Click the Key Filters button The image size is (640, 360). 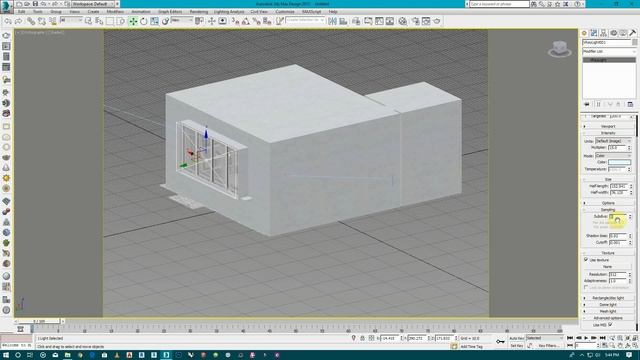(549, 346)
